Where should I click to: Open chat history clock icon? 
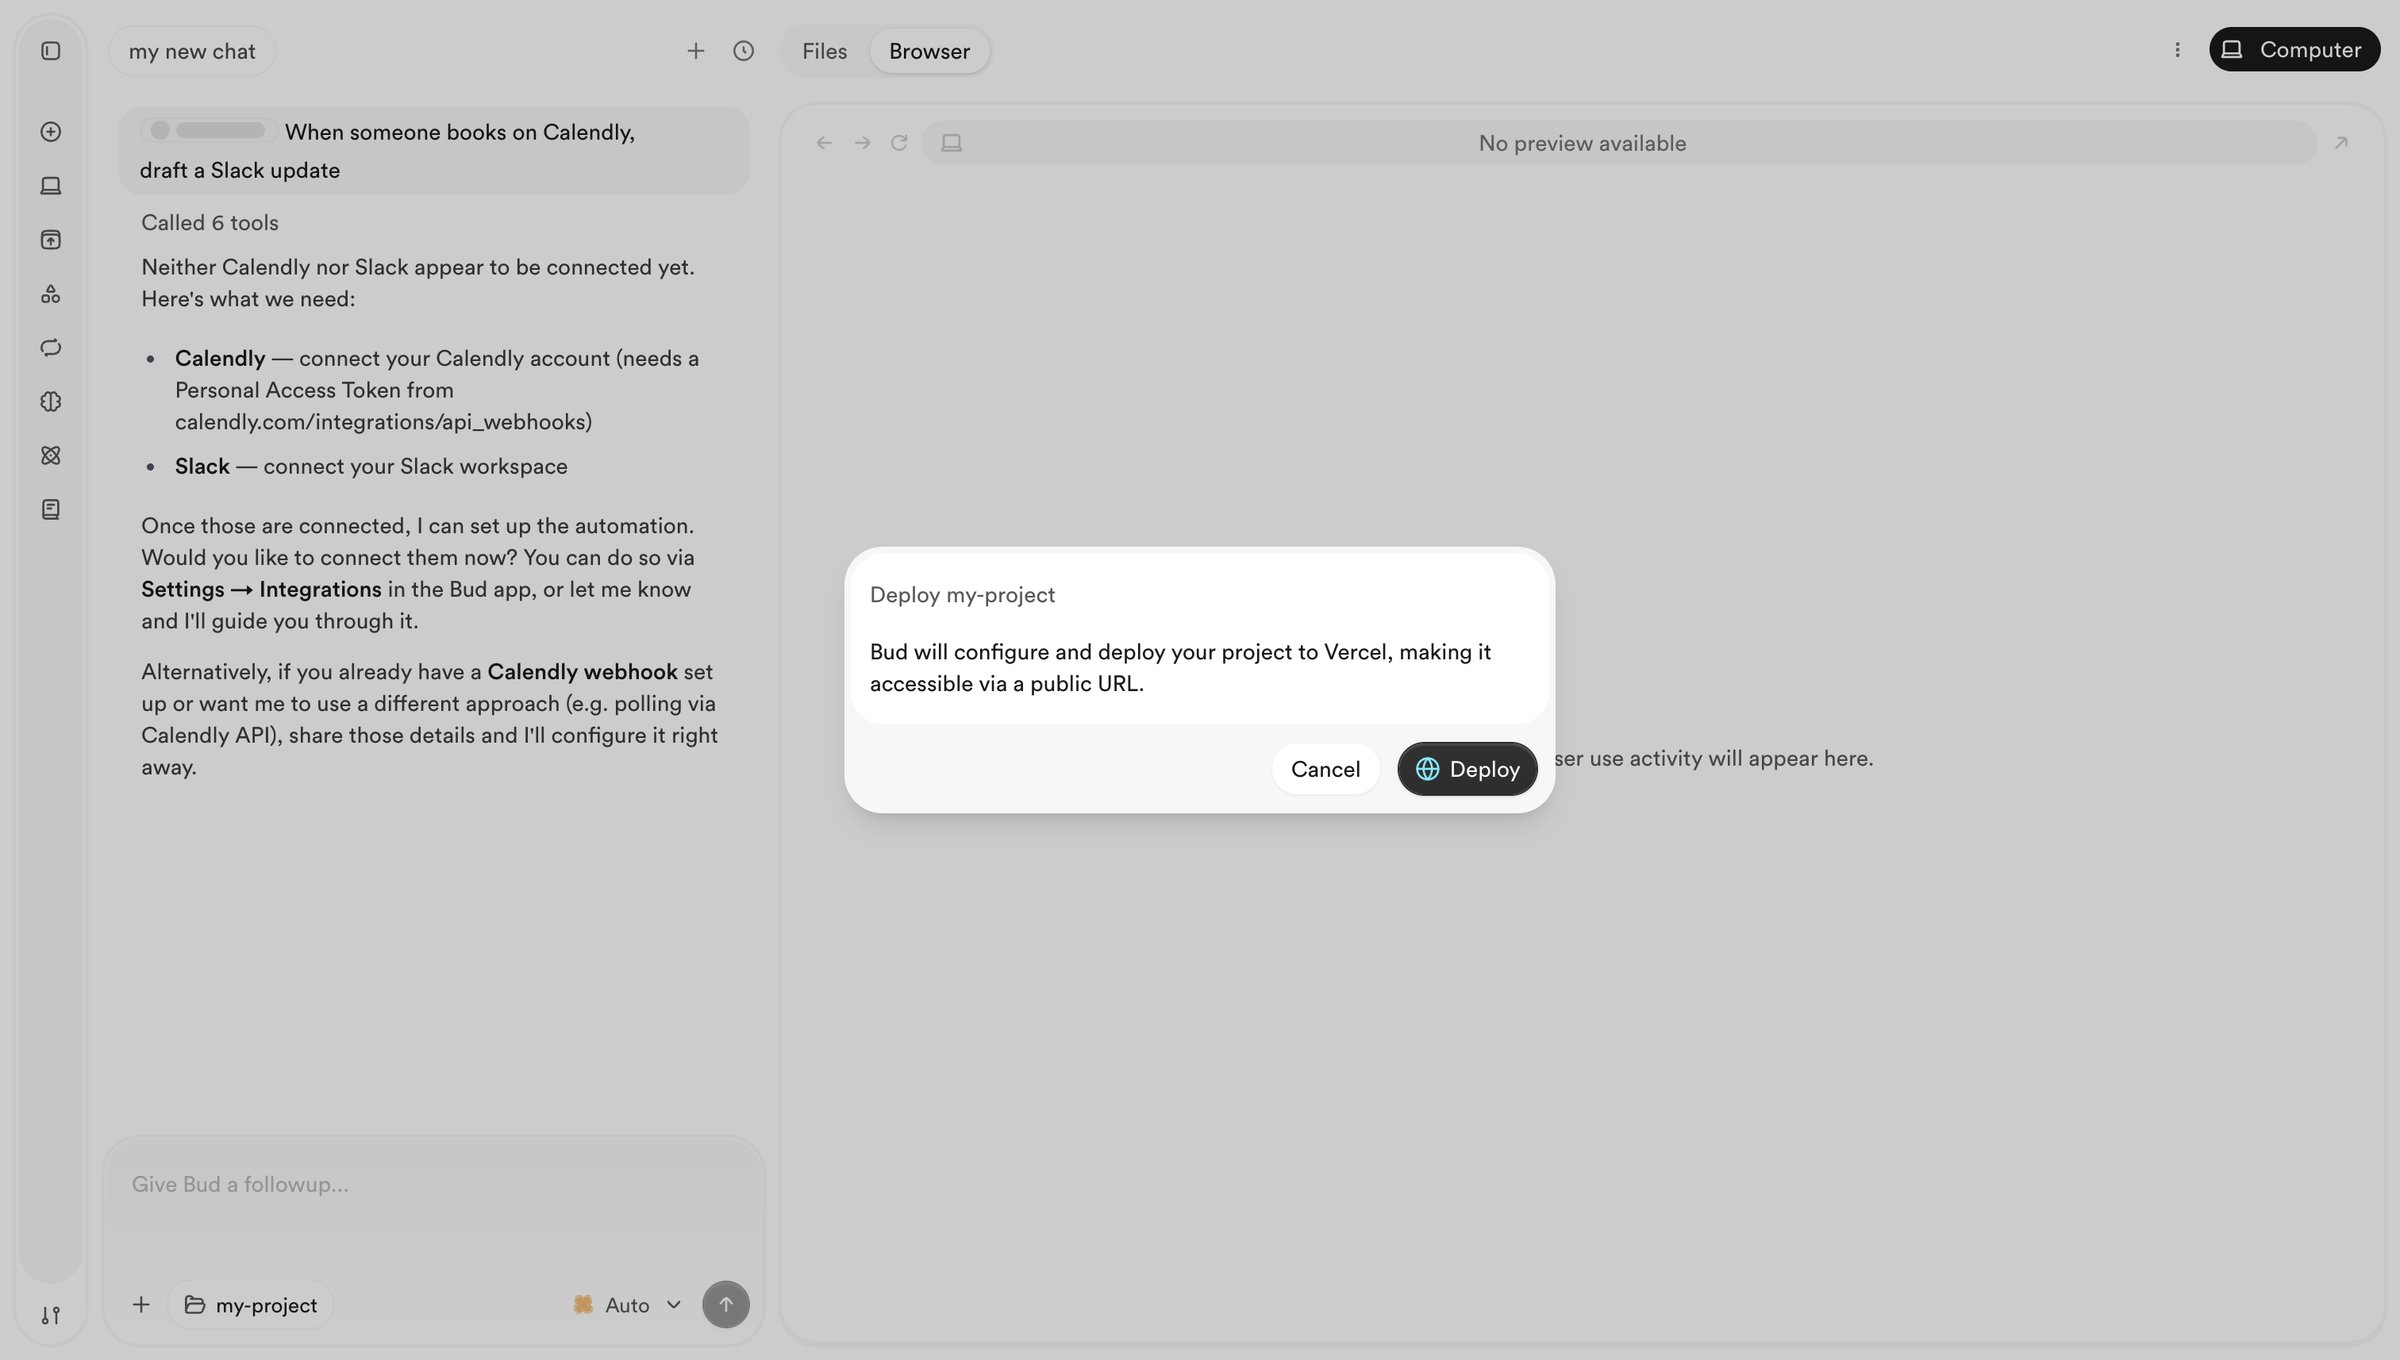[743, 51]
